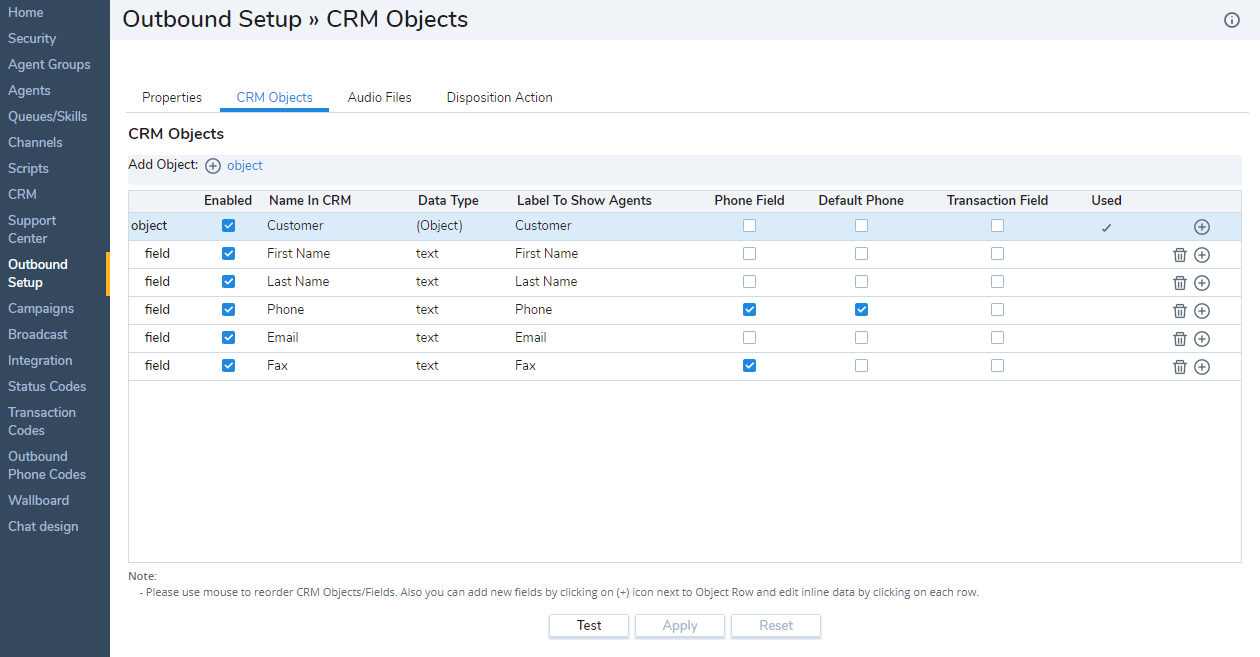This screenshot has height=657, width=1260.
Task: Open Chat design in sidebar
Action: (43, 526)
